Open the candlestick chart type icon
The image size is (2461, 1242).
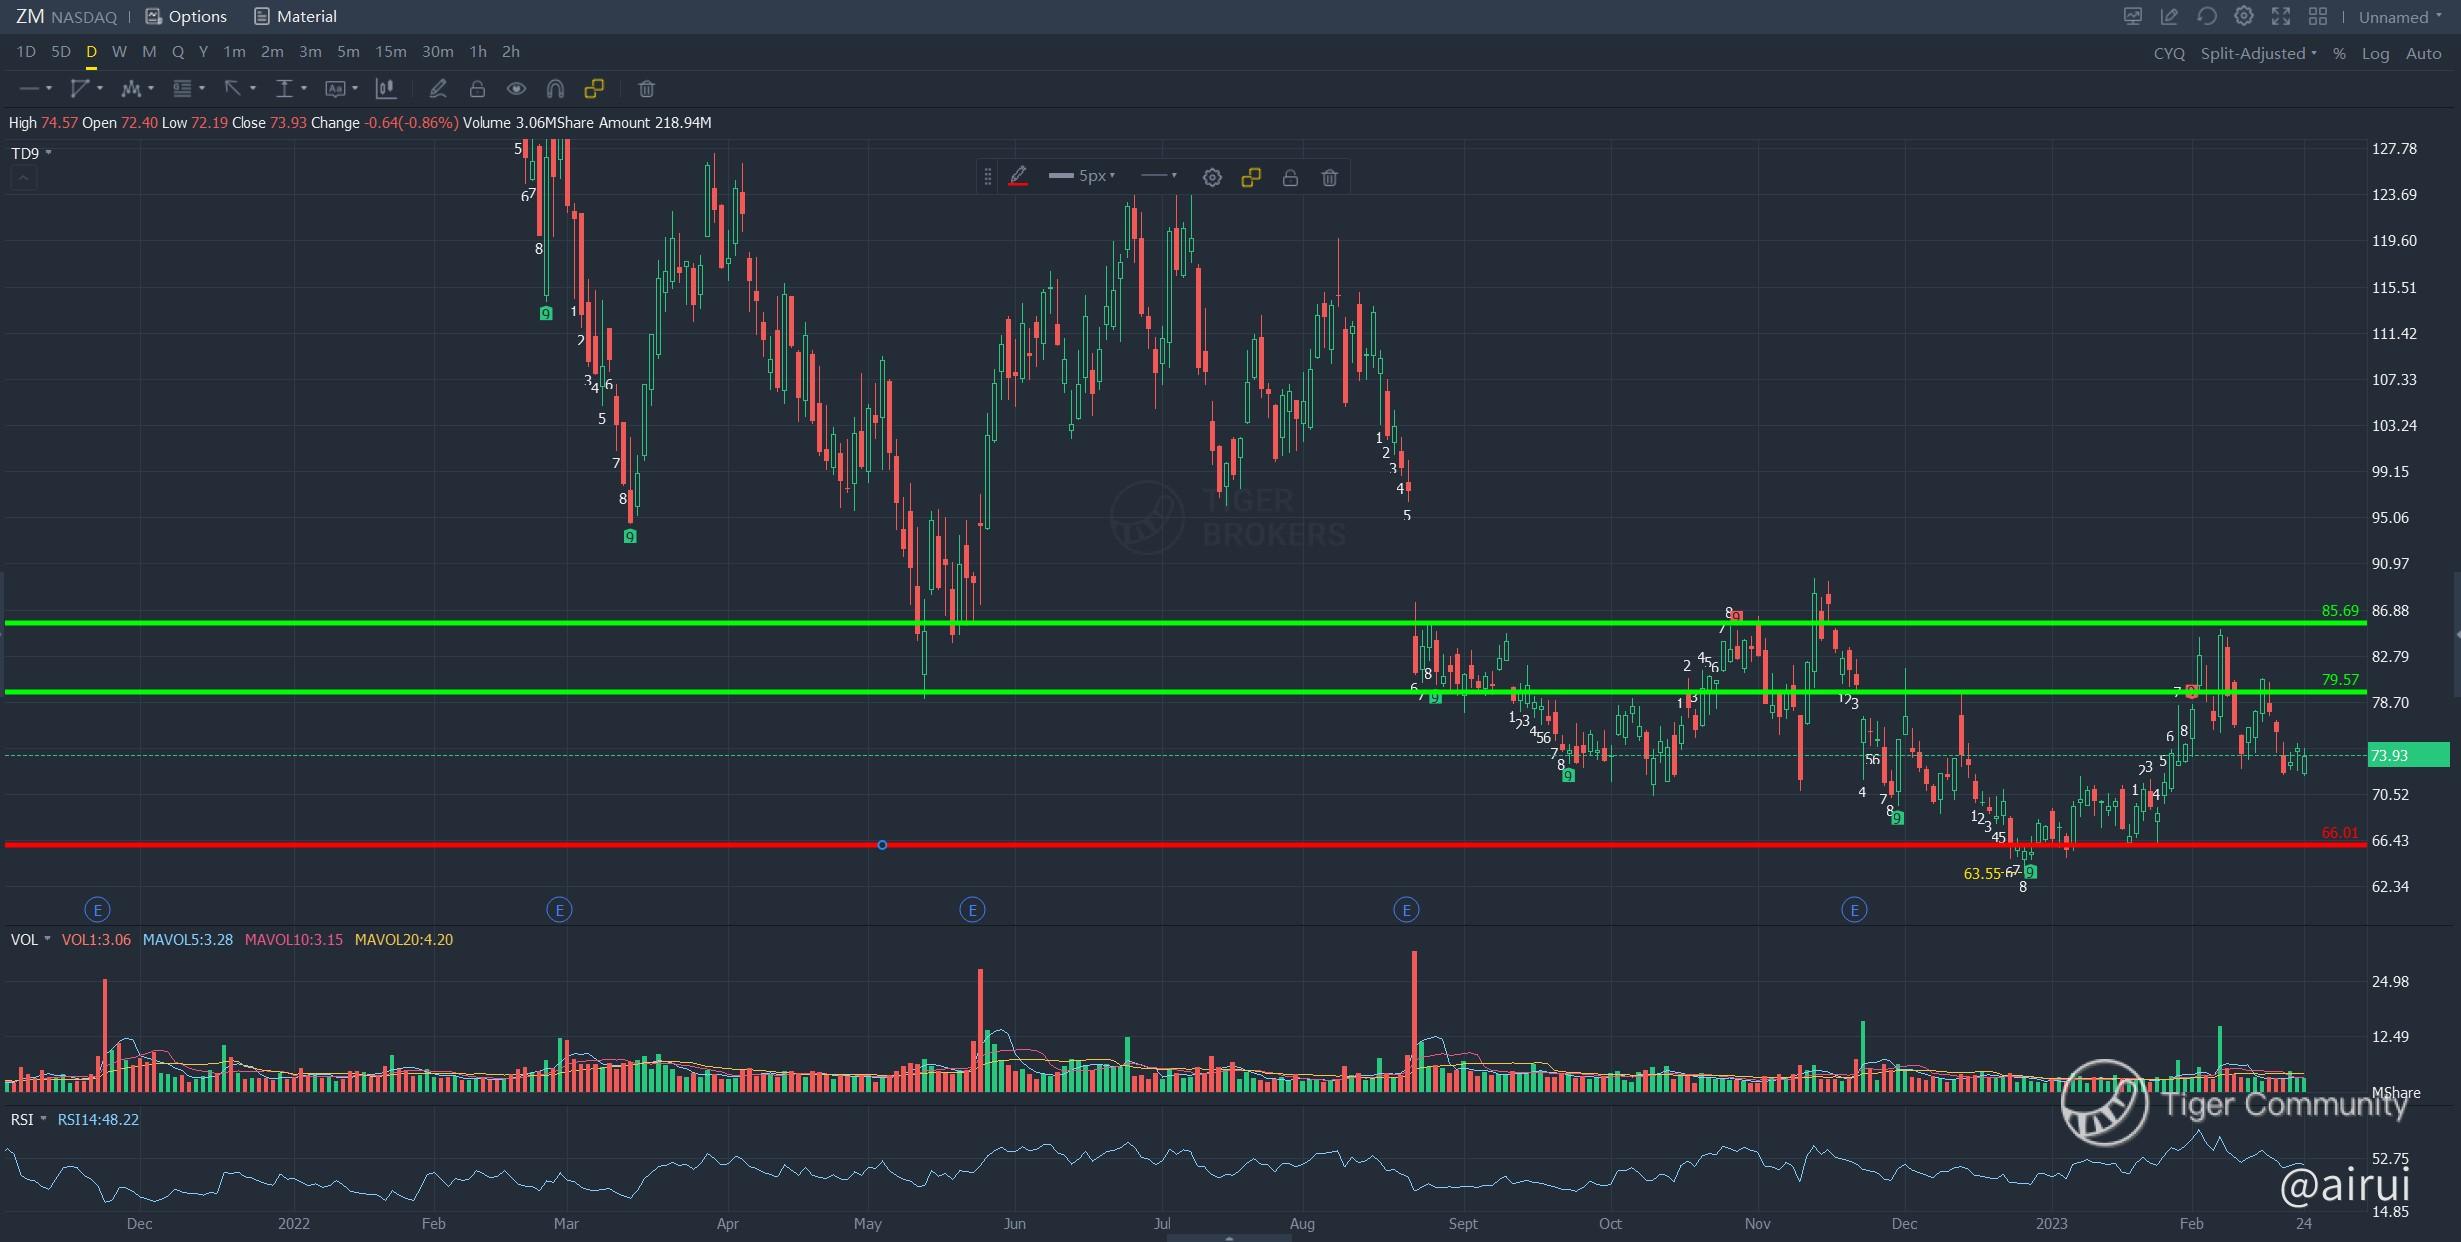(385, 89)
